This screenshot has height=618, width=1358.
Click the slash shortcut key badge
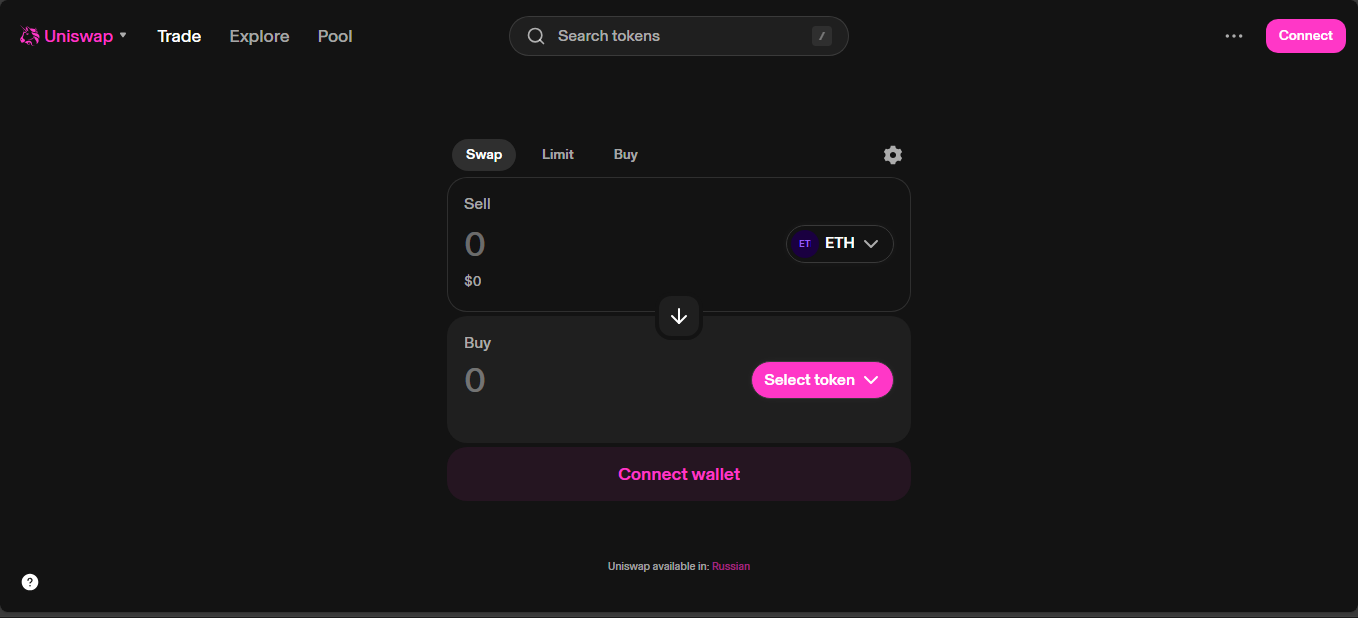(x=822, y=36)
